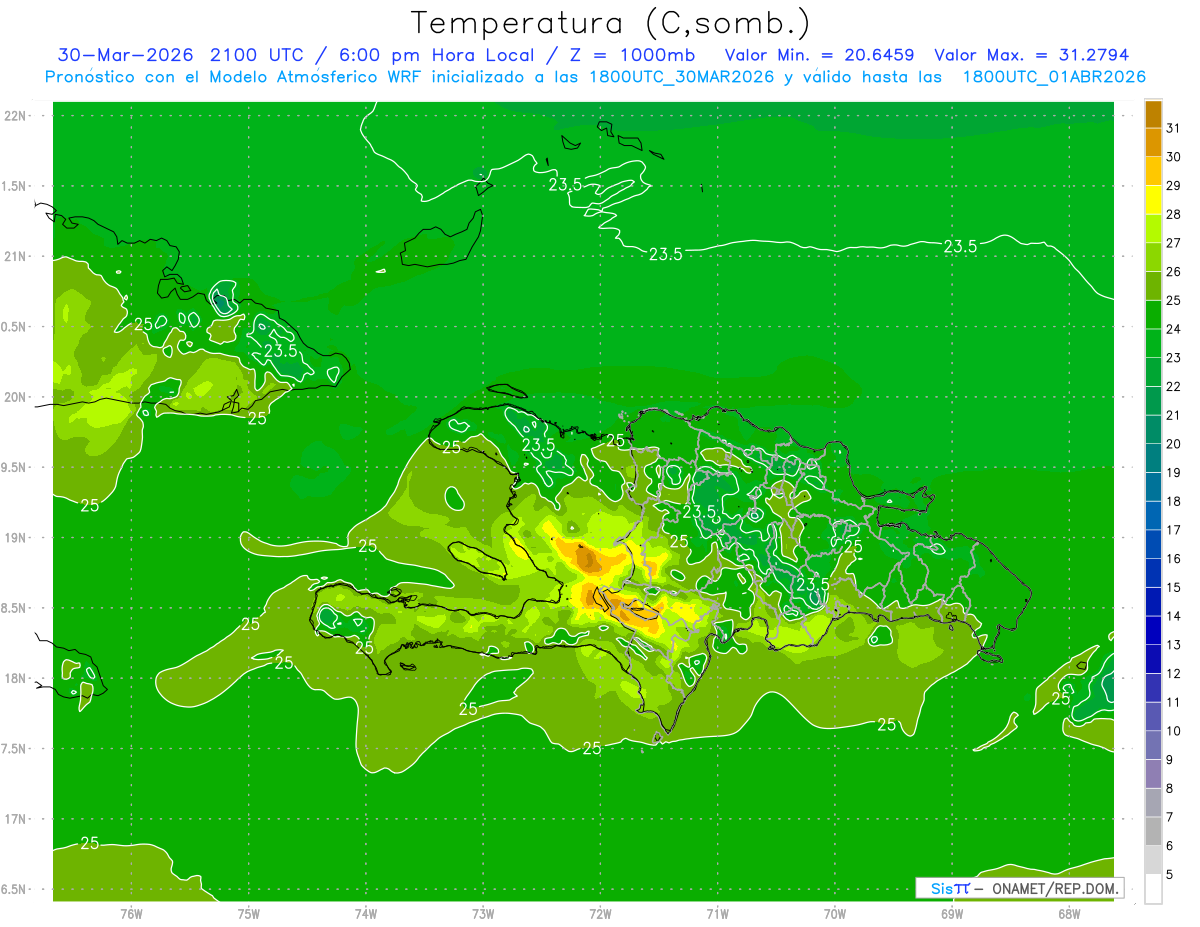Select the blue 15 colorbar segment
1200x927 pixels.
coord(1153,574)
